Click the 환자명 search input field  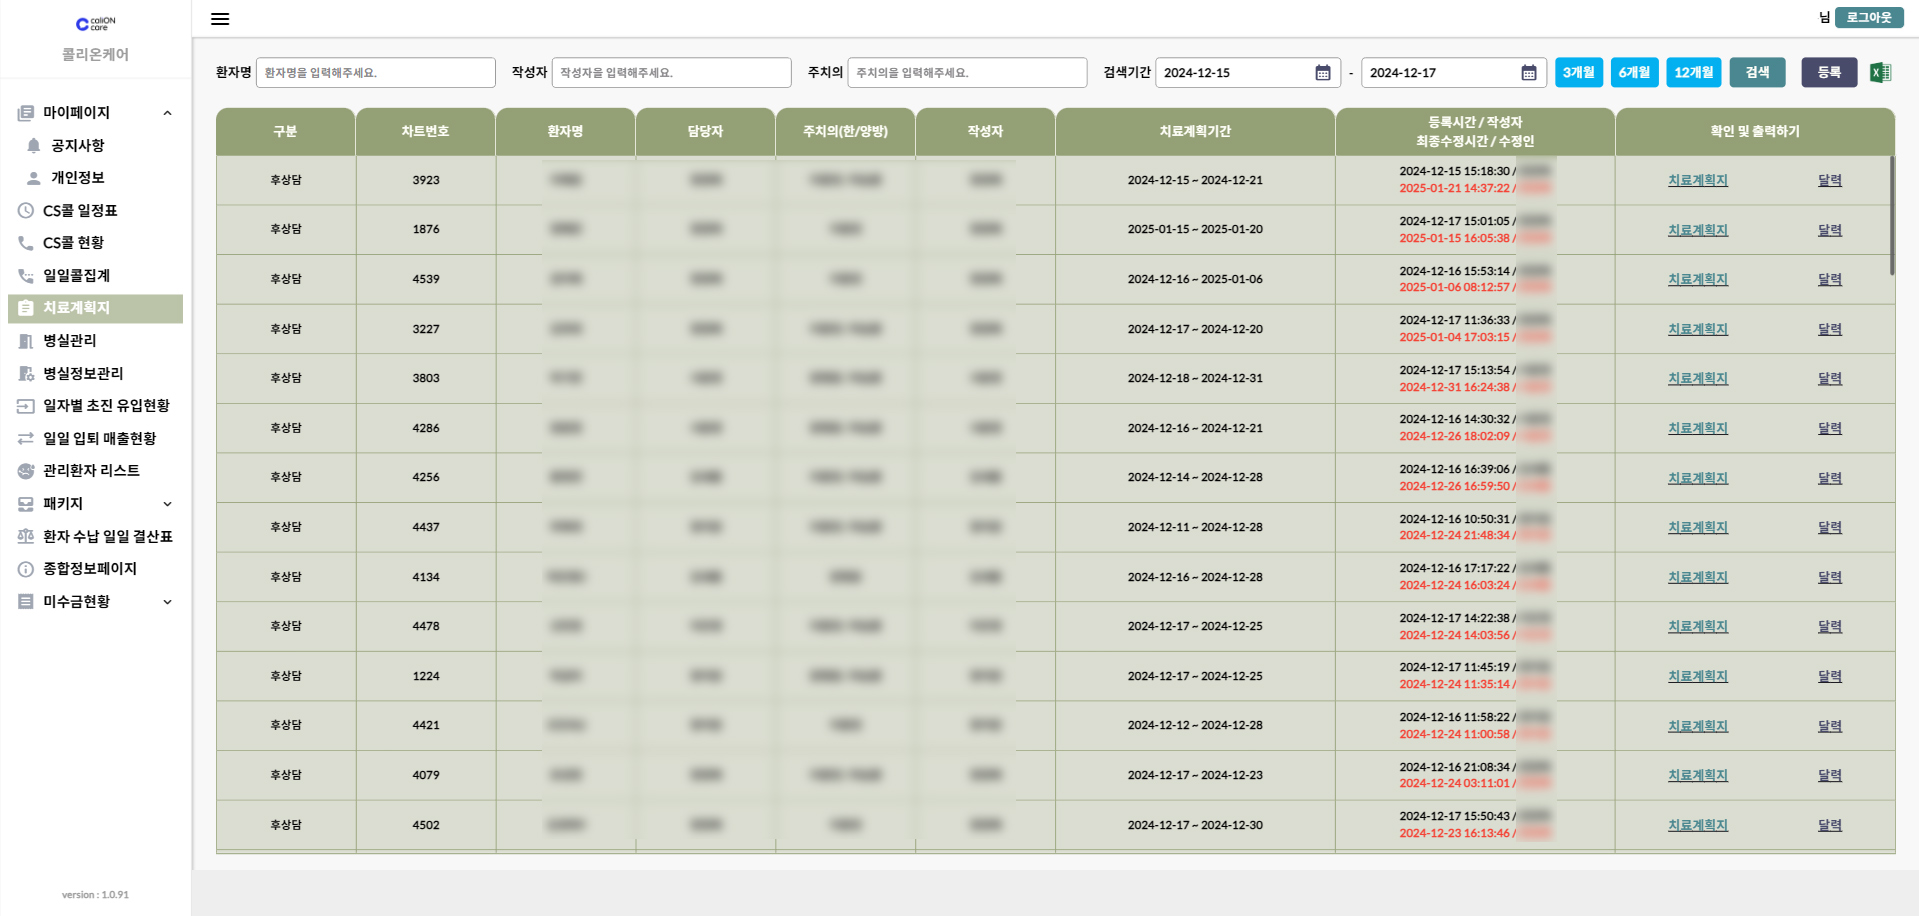(375, 73)
